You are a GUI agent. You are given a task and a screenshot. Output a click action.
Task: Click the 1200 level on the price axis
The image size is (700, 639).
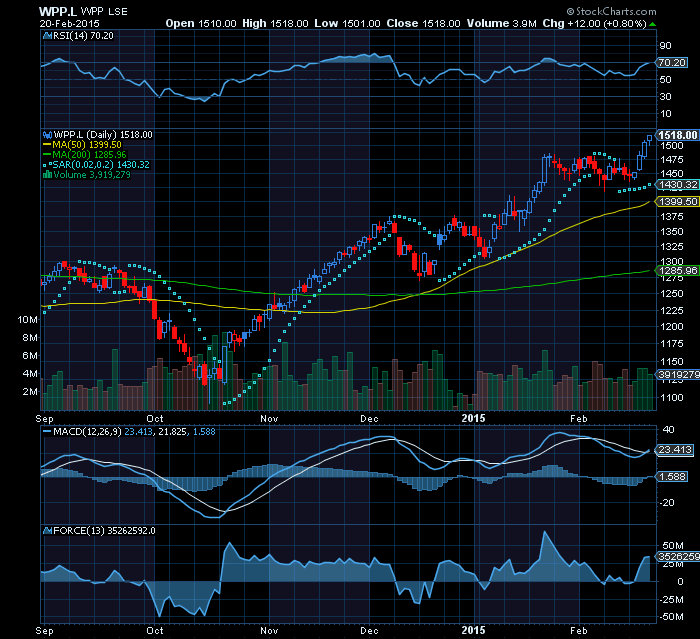pos(672,326)
